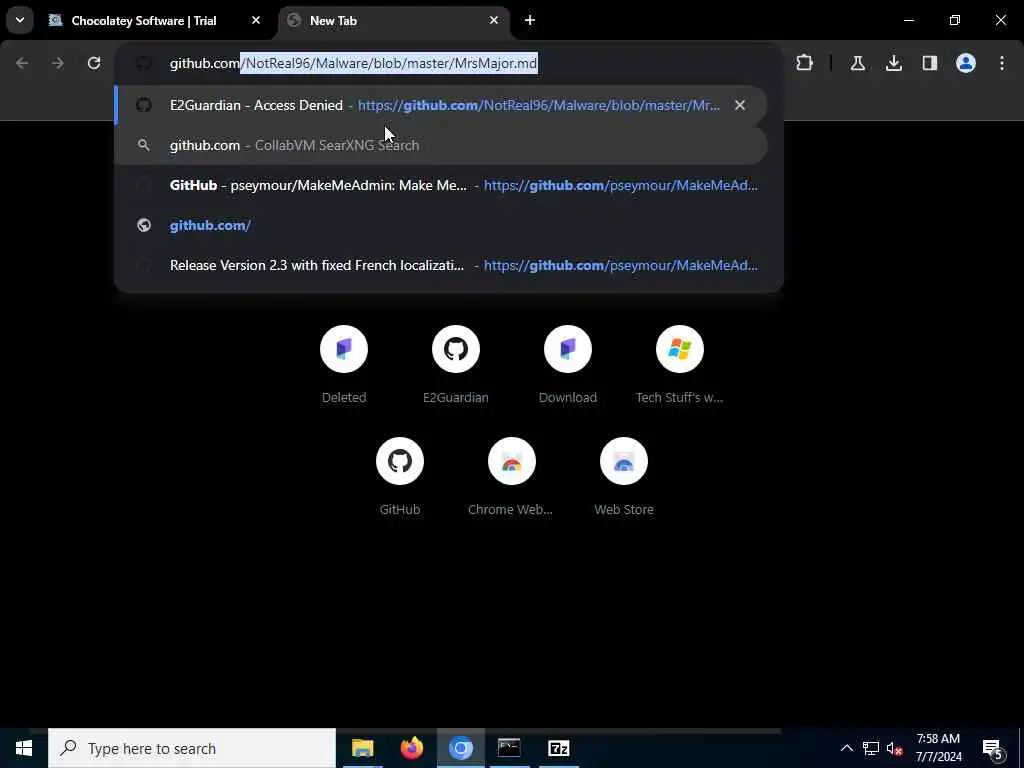1024x768 pixels.
Task: Open the Chrome Web shortcut tile
Action: coord(511,477)
